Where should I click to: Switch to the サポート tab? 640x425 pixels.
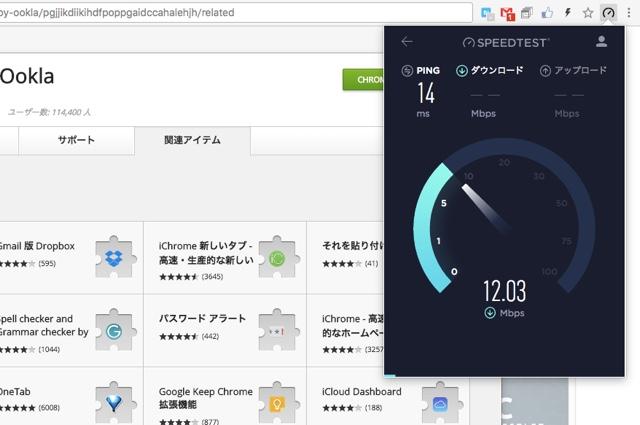(77, 141)
